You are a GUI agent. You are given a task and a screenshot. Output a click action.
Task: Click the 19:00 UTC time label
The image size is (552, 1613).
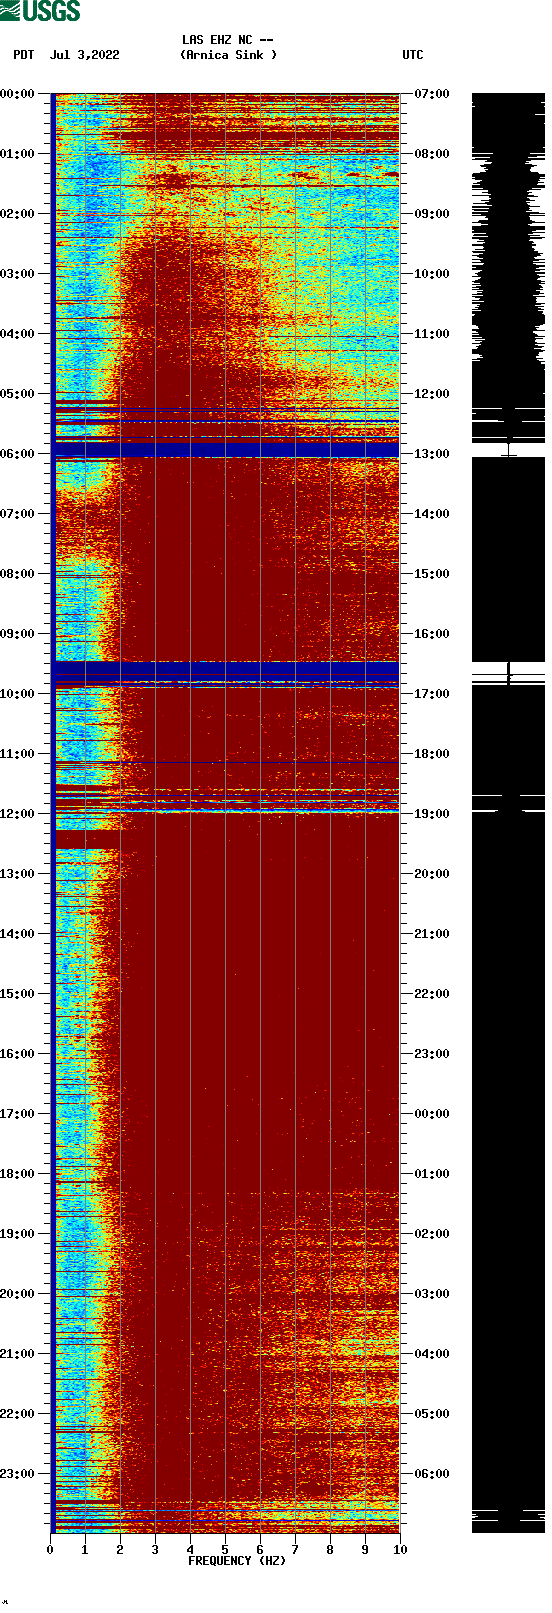(x=432, y=814)
